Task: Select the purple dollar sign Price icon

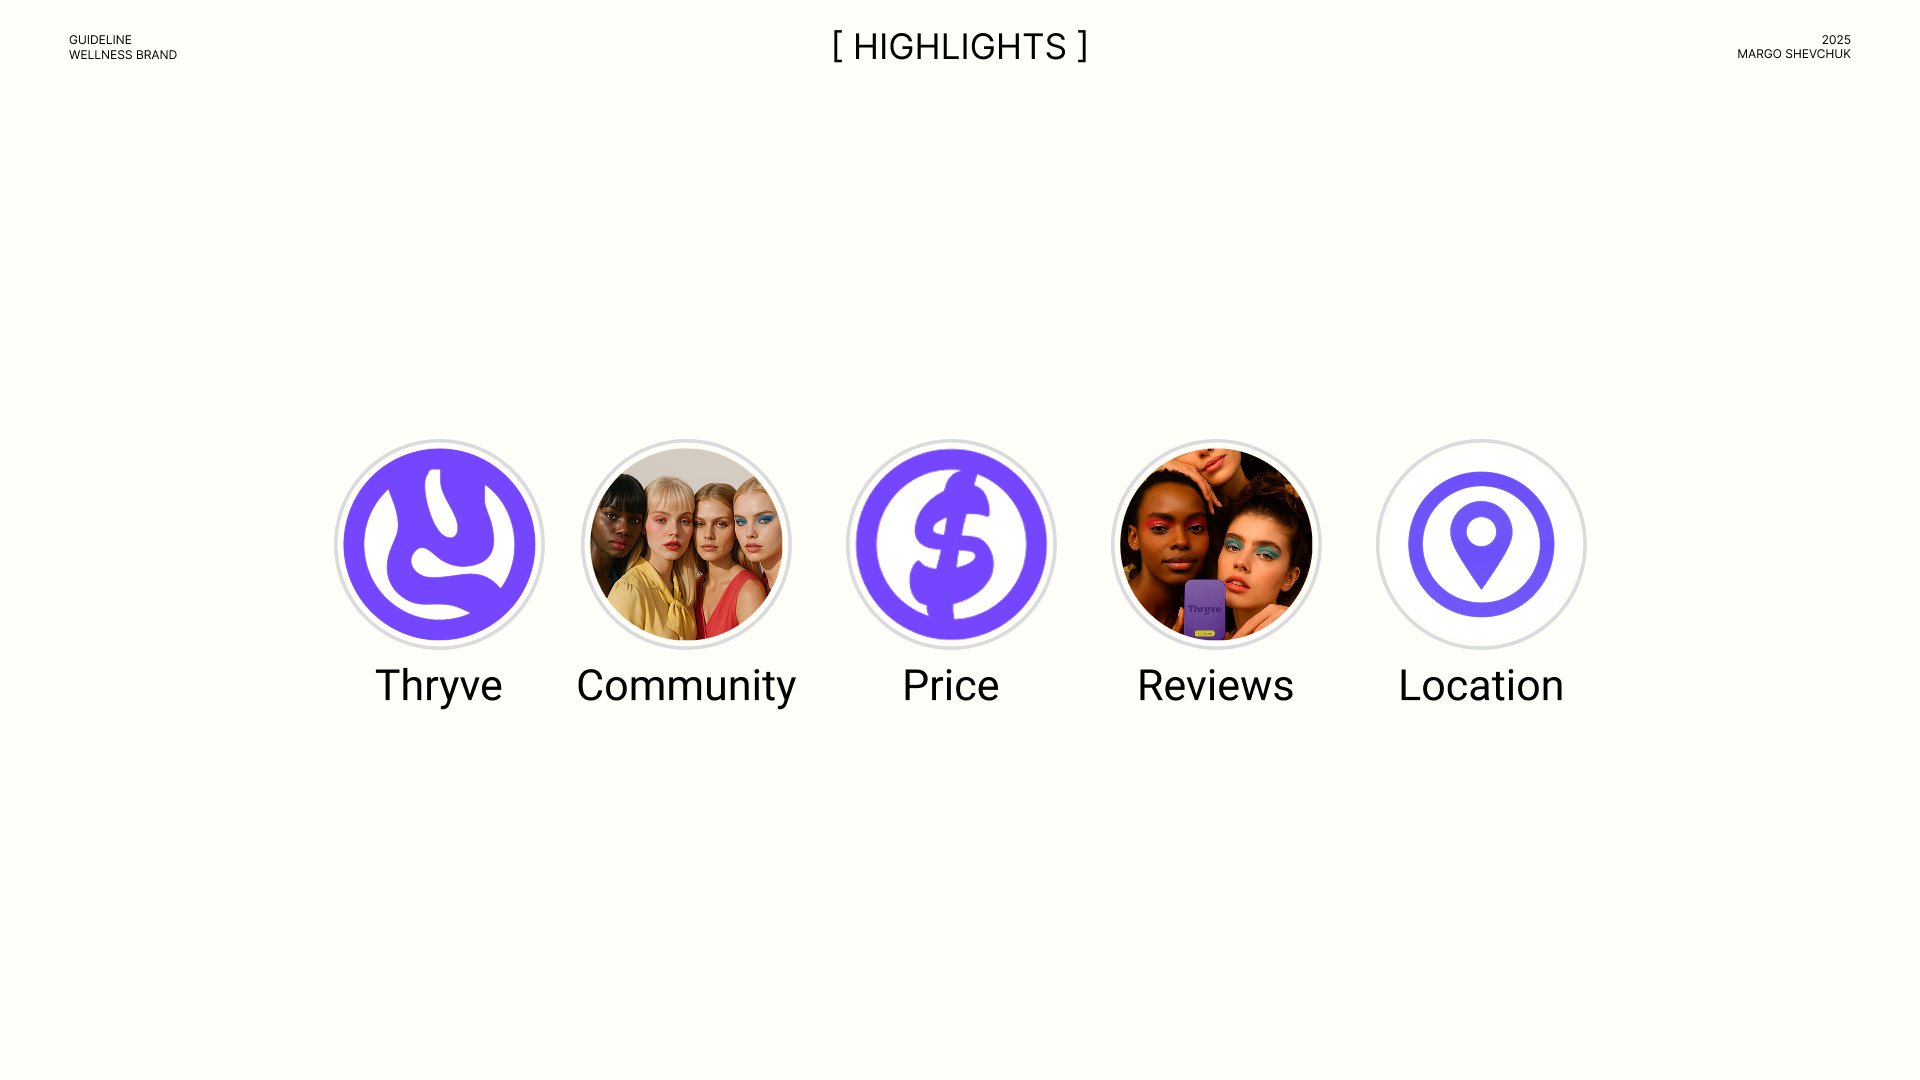Action: click(951, 544)
